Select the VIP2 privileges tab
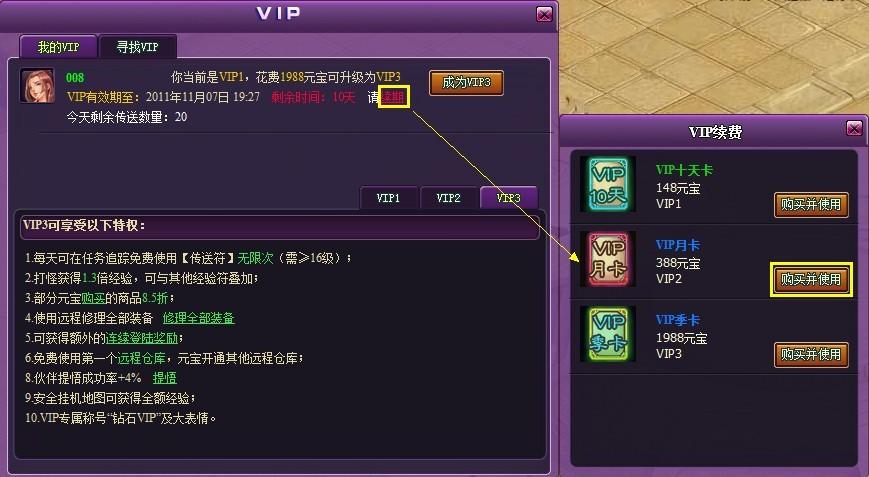The height and width of the screenshot is (477, 869). pyautogui.click(x=448, y=198)
